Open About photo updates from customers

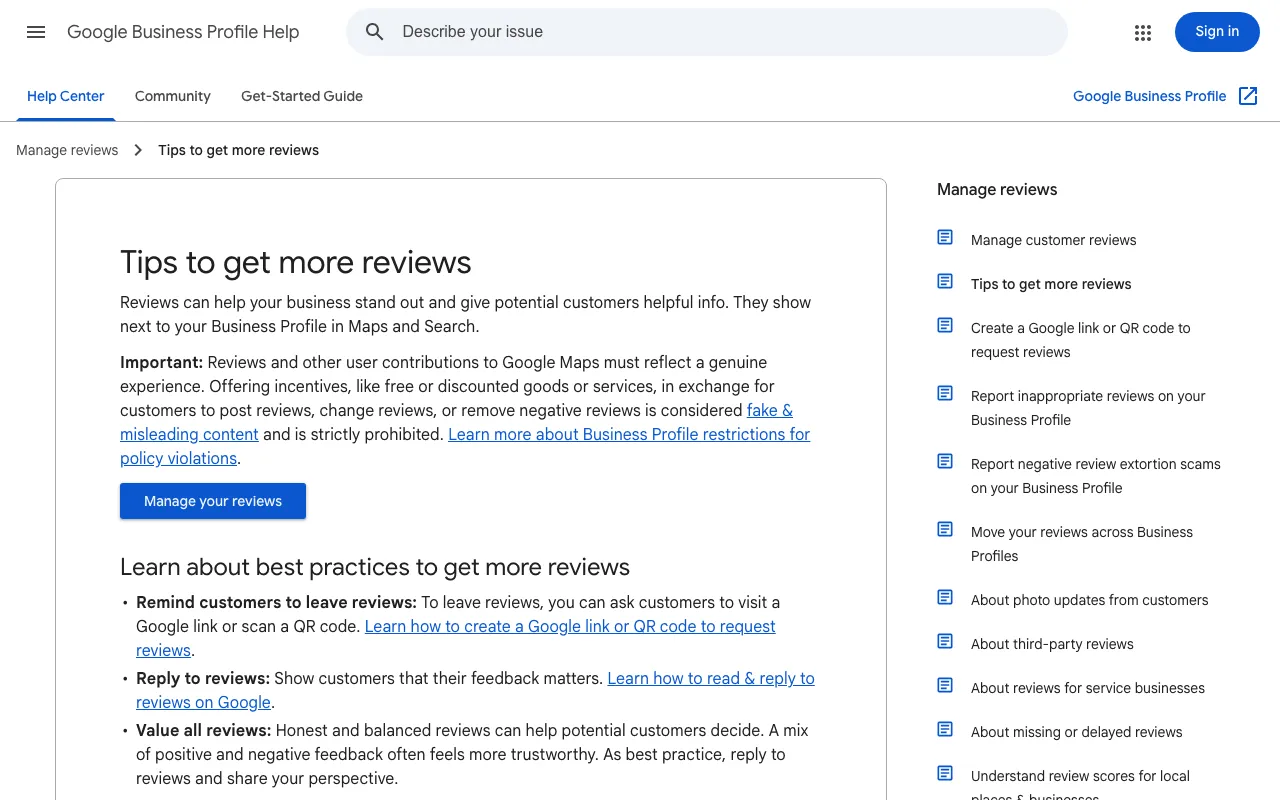pos(1089,600)
